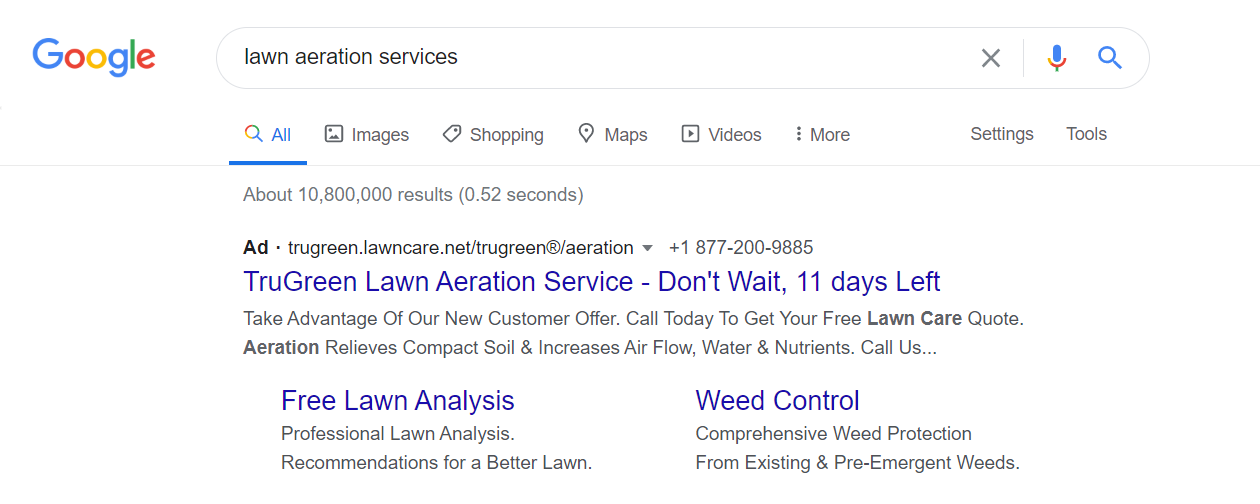Focus the search field with lawn aeration services
1260x504 pixels.
600,58
